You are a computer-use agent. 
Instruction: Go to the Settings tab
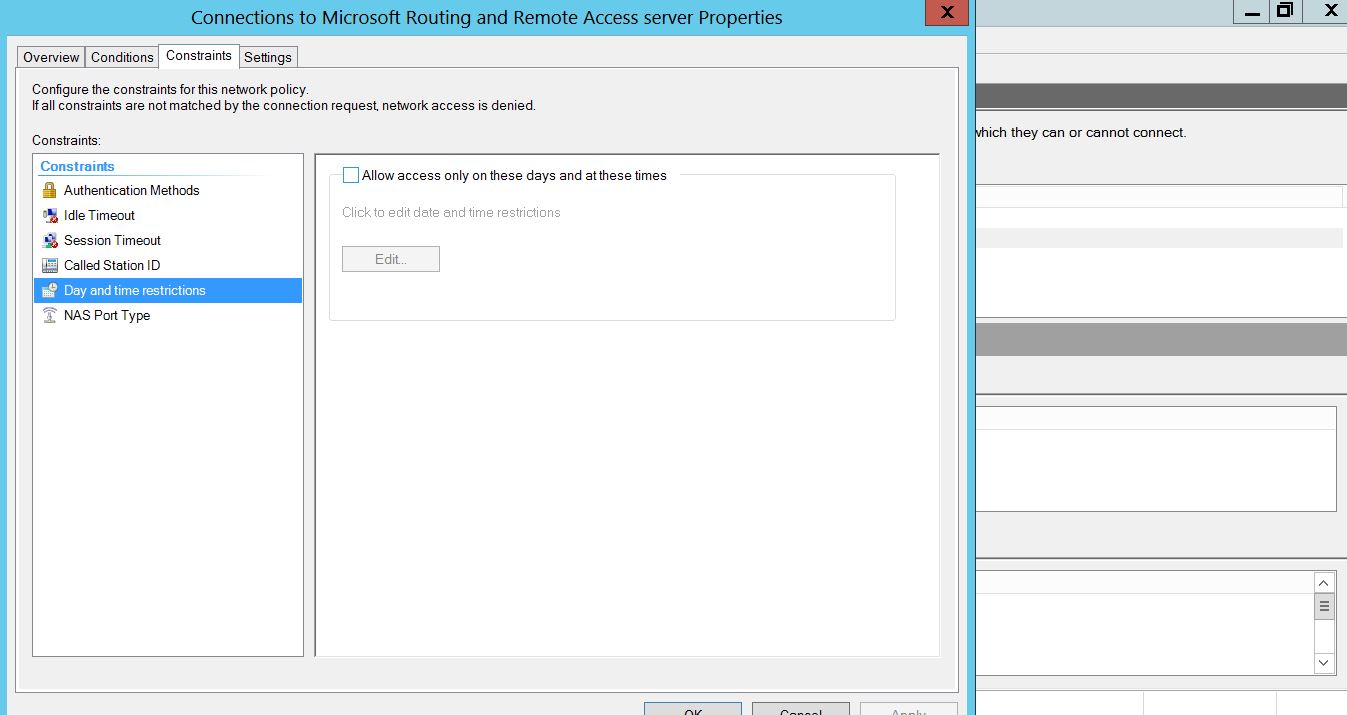(x=268, y=57)
